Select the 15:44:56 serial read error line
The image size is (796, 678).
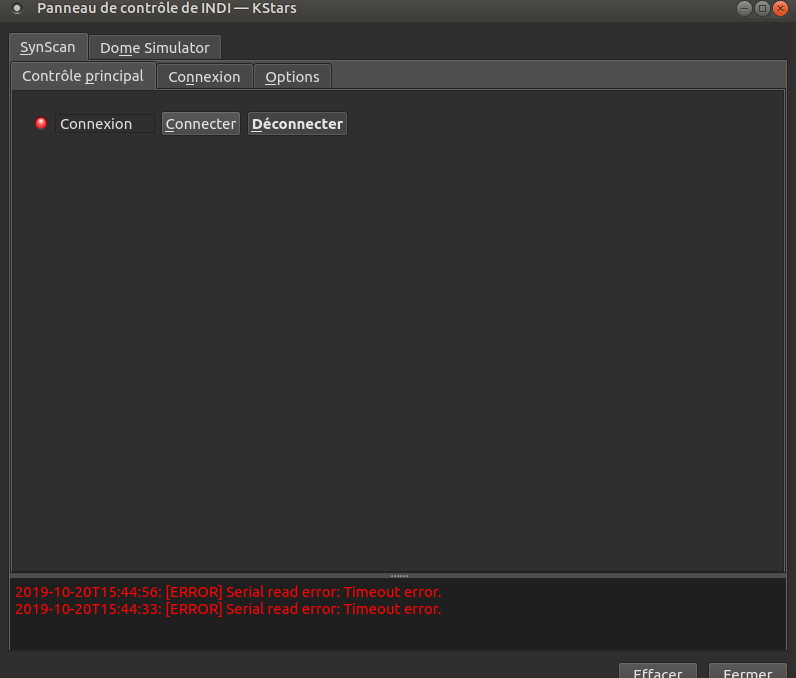tap(228, 592)
